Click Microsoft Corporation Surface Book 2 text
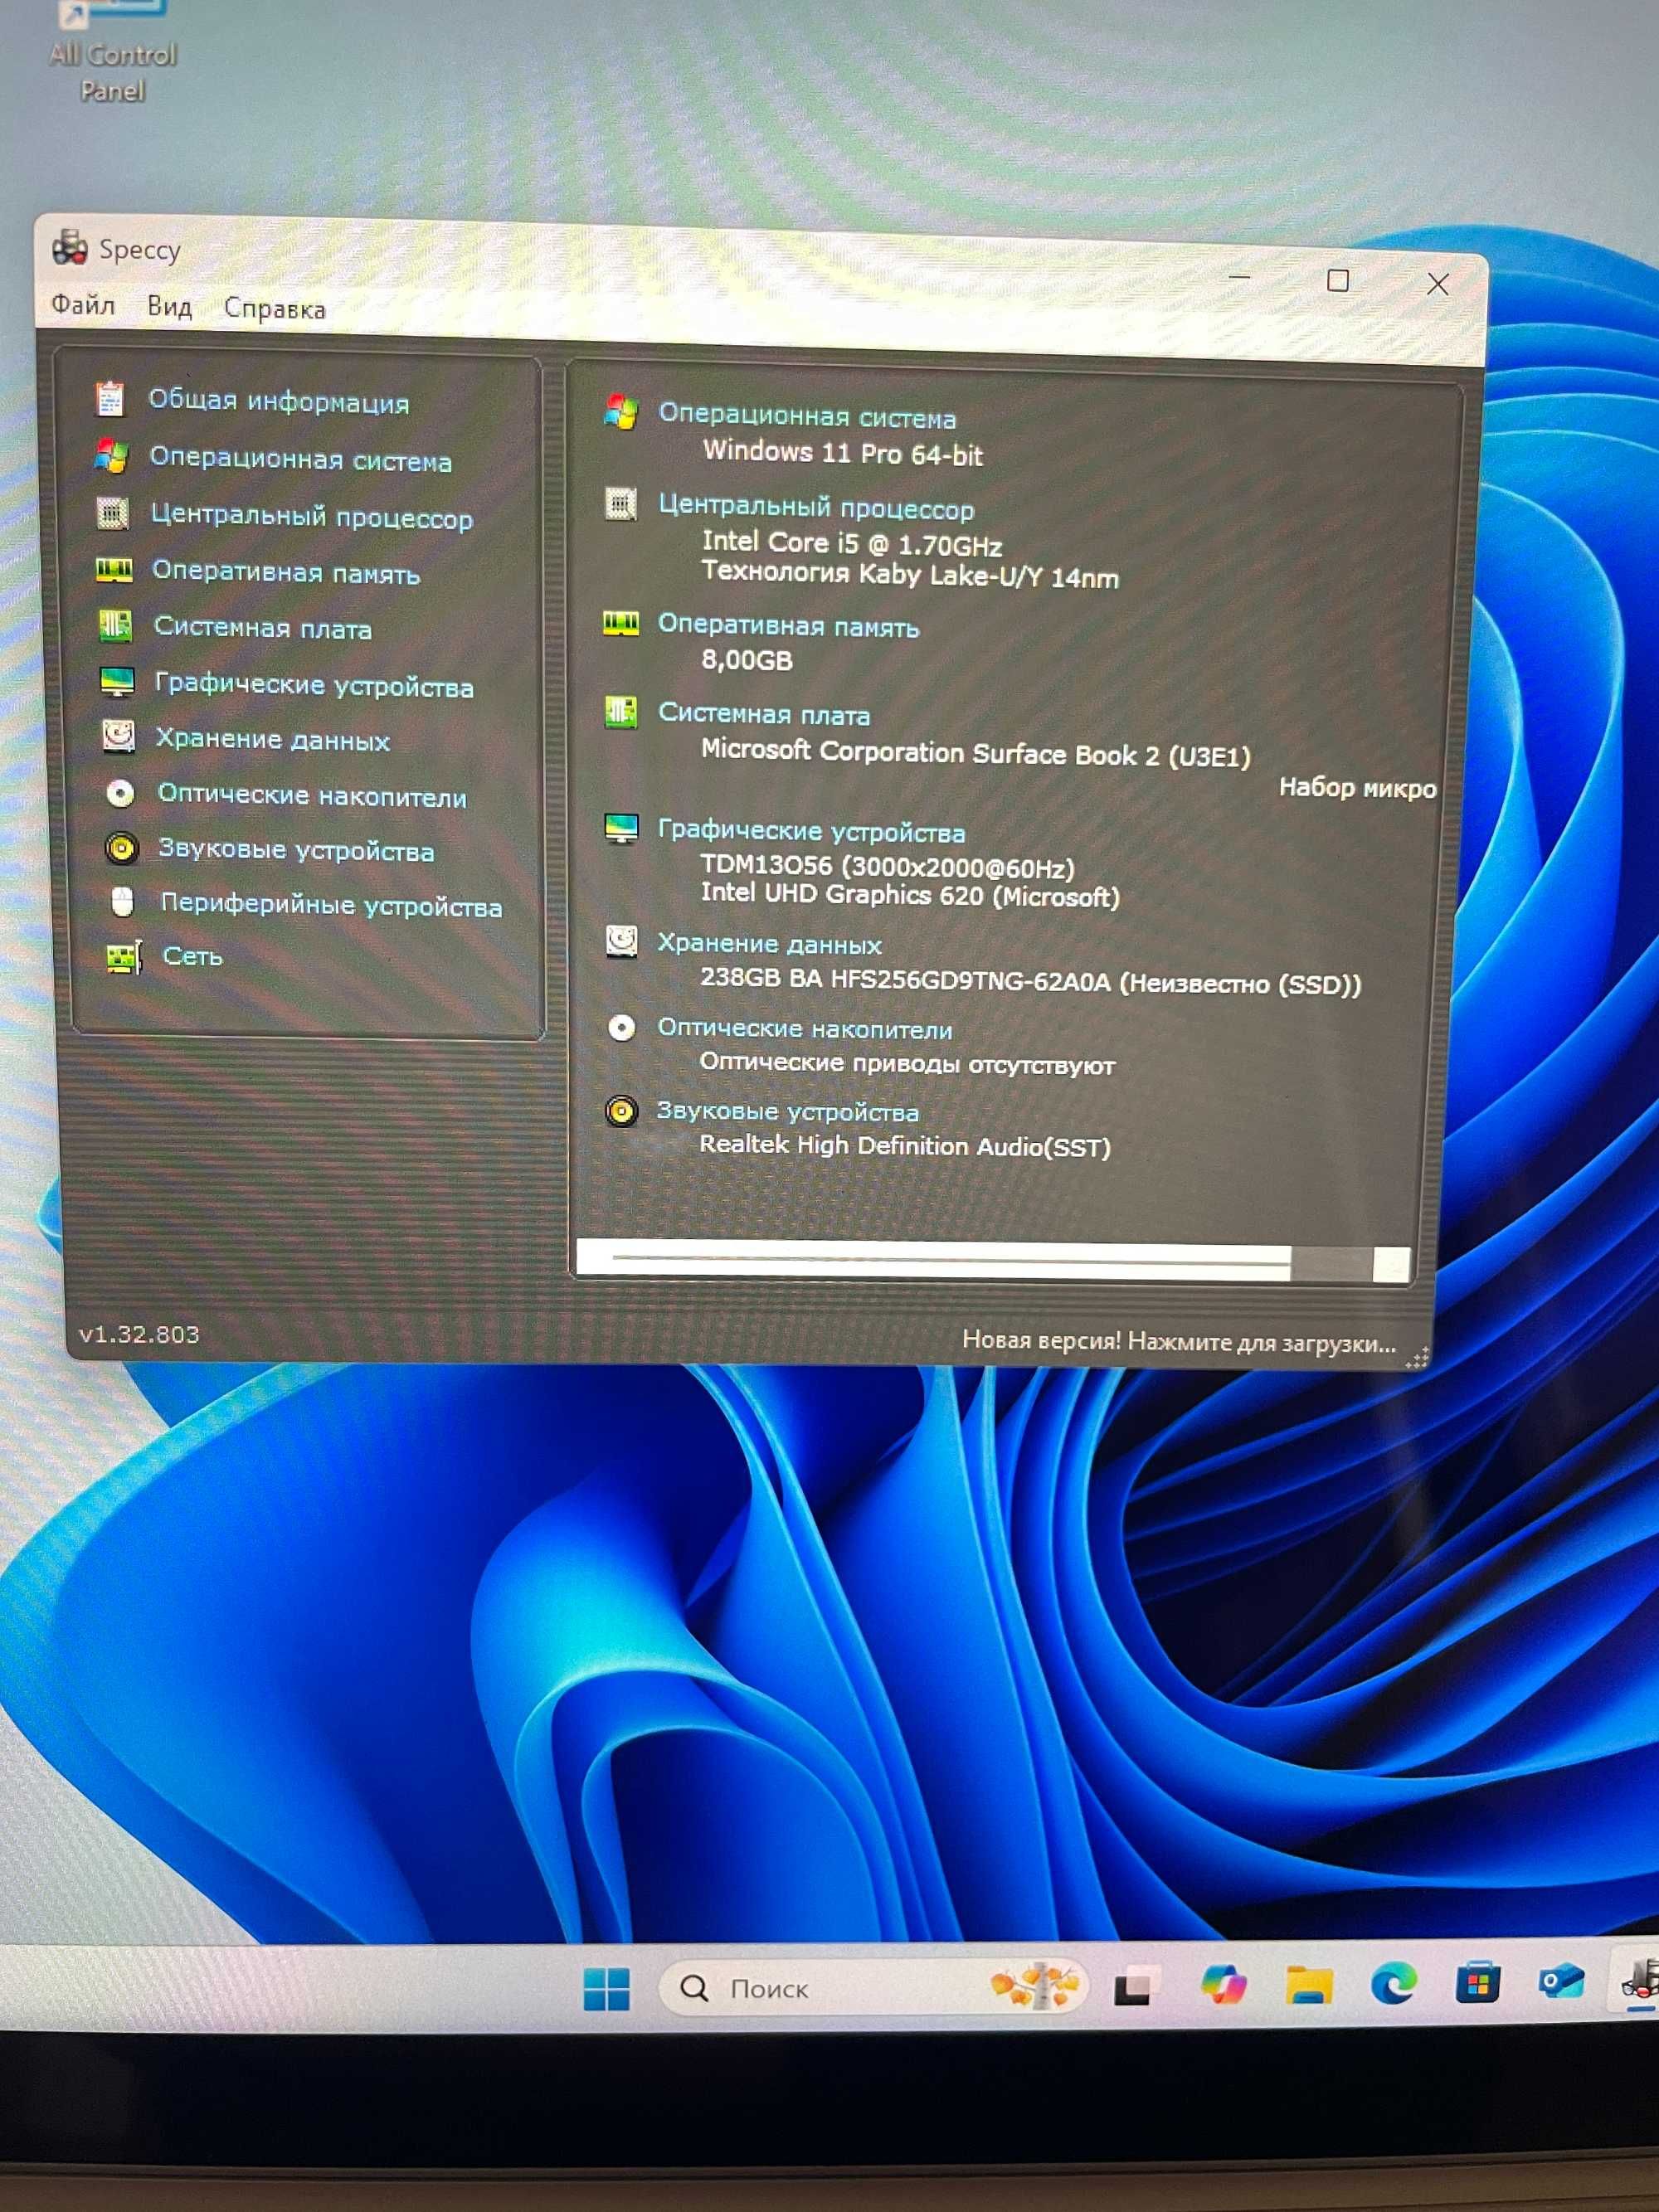 click(x=975, y=753)
